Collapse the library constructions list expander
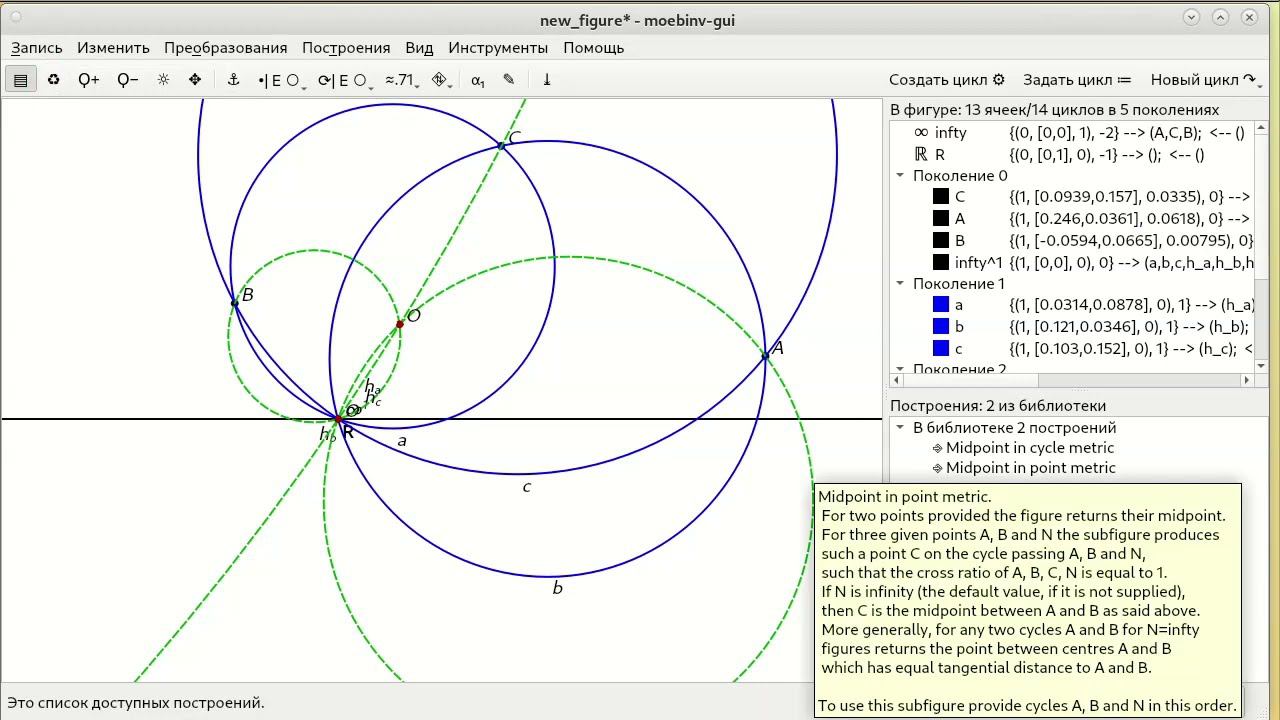Screen dimensions: 1280x720 tap(900, 428)
